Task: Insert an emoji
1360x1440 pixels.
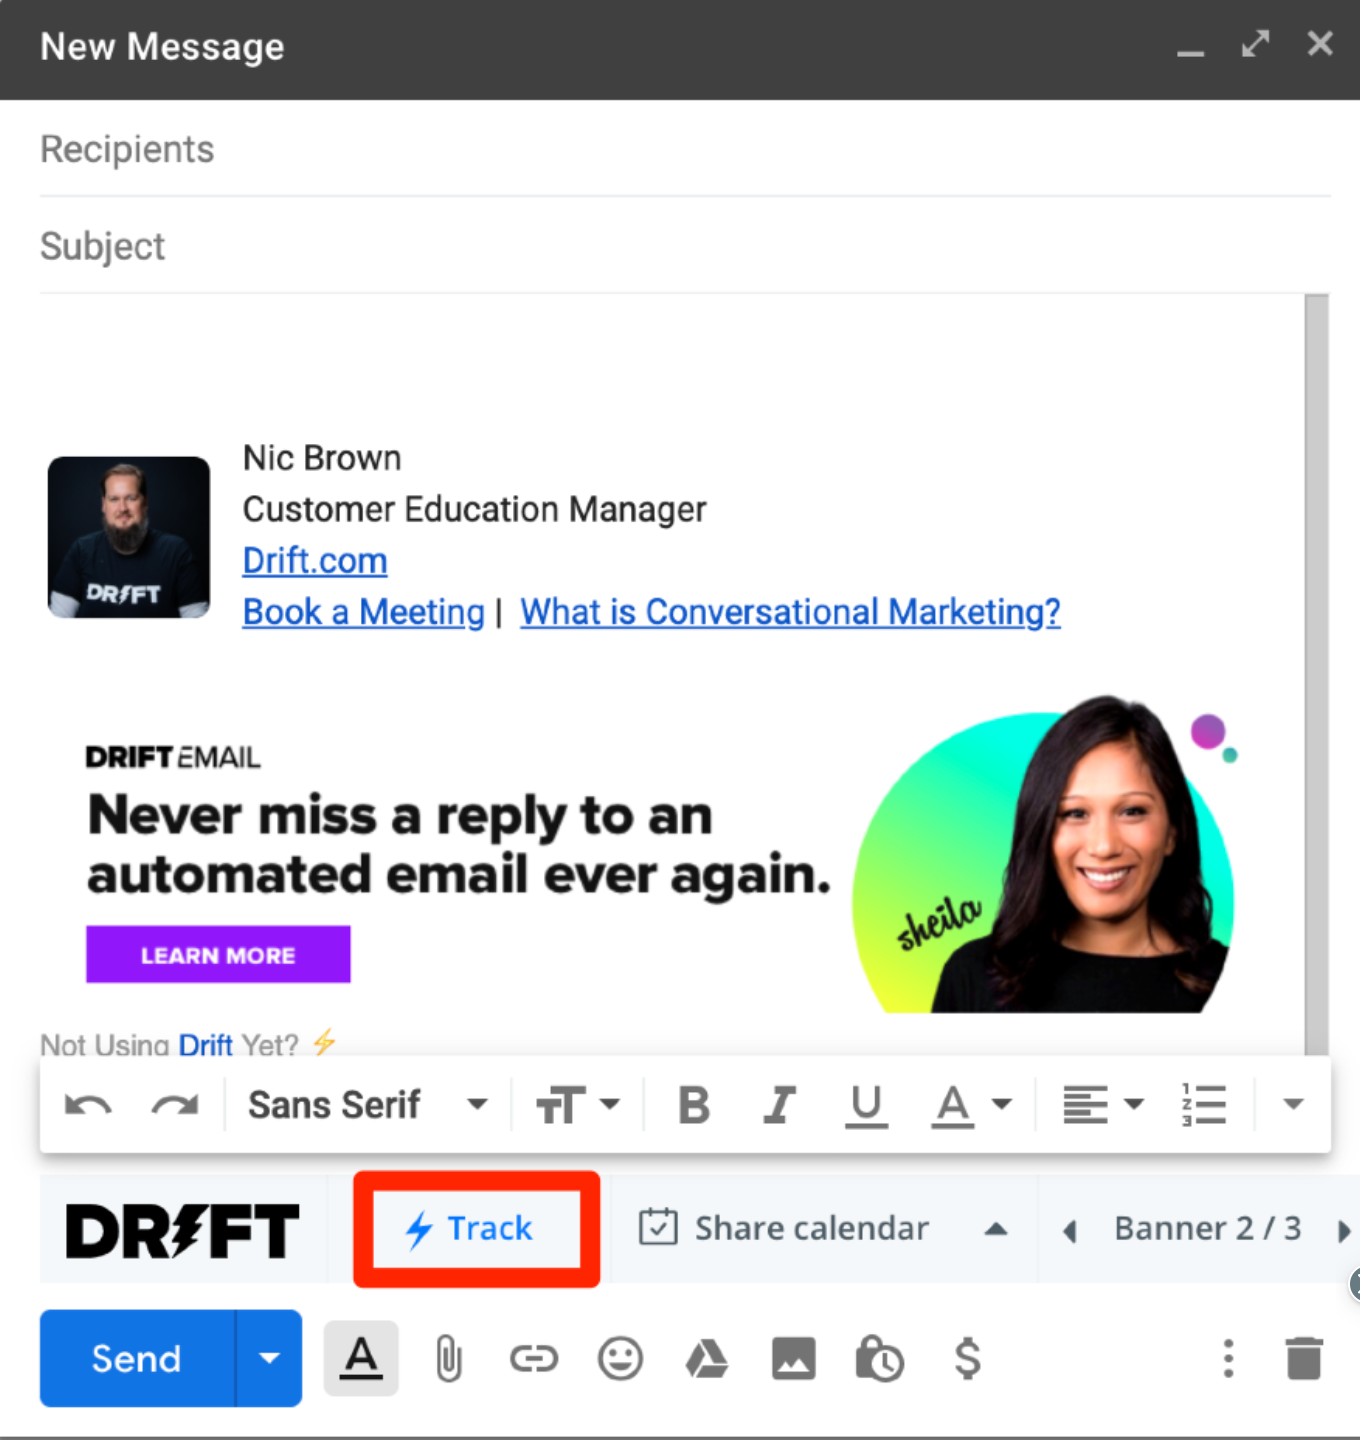Action: [620, 1359]
